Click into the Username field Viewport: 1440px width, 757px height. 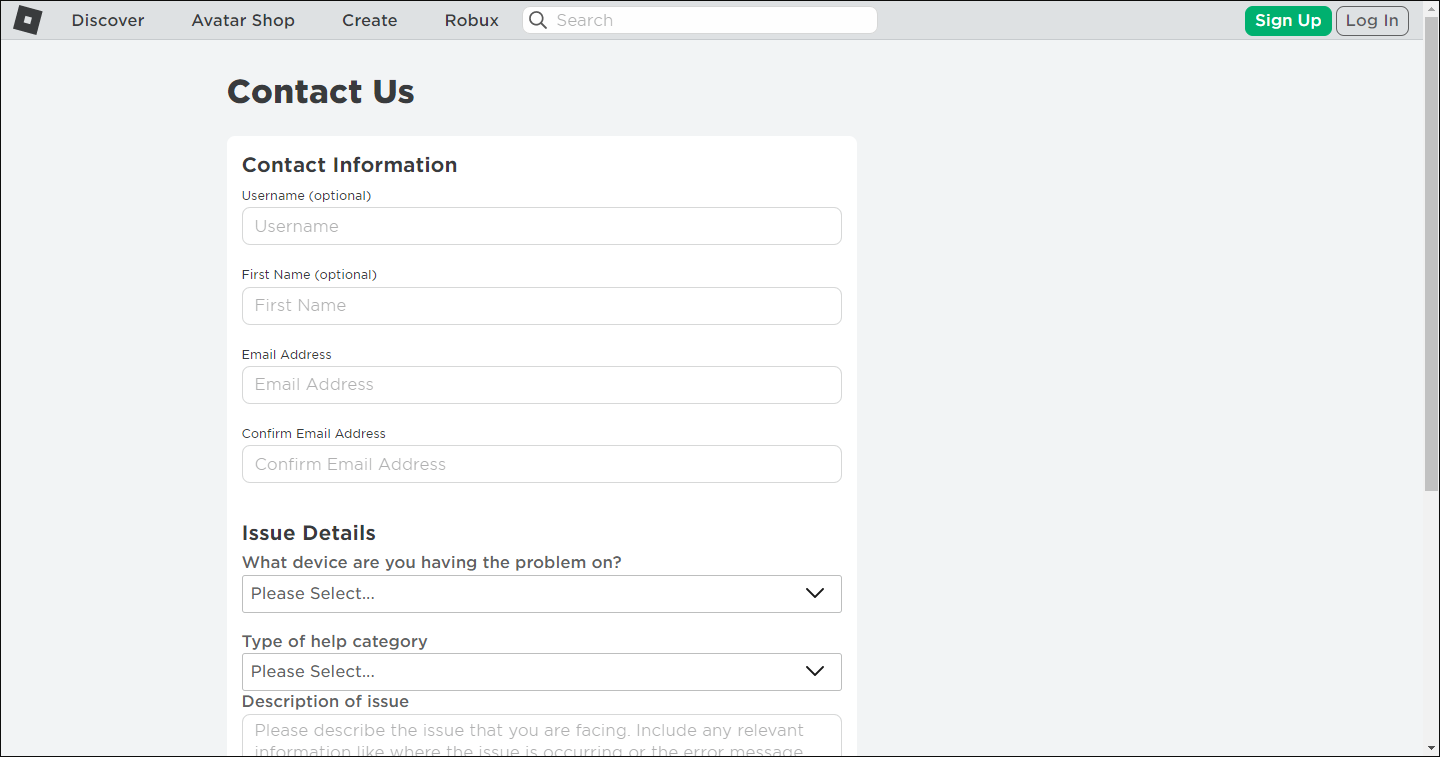tap(541, 226)
